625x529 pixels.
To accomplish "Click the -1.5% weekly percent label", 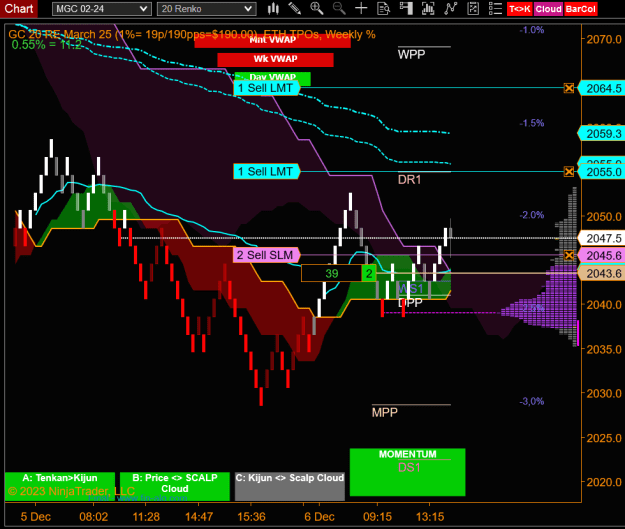I will coord(532,123).
